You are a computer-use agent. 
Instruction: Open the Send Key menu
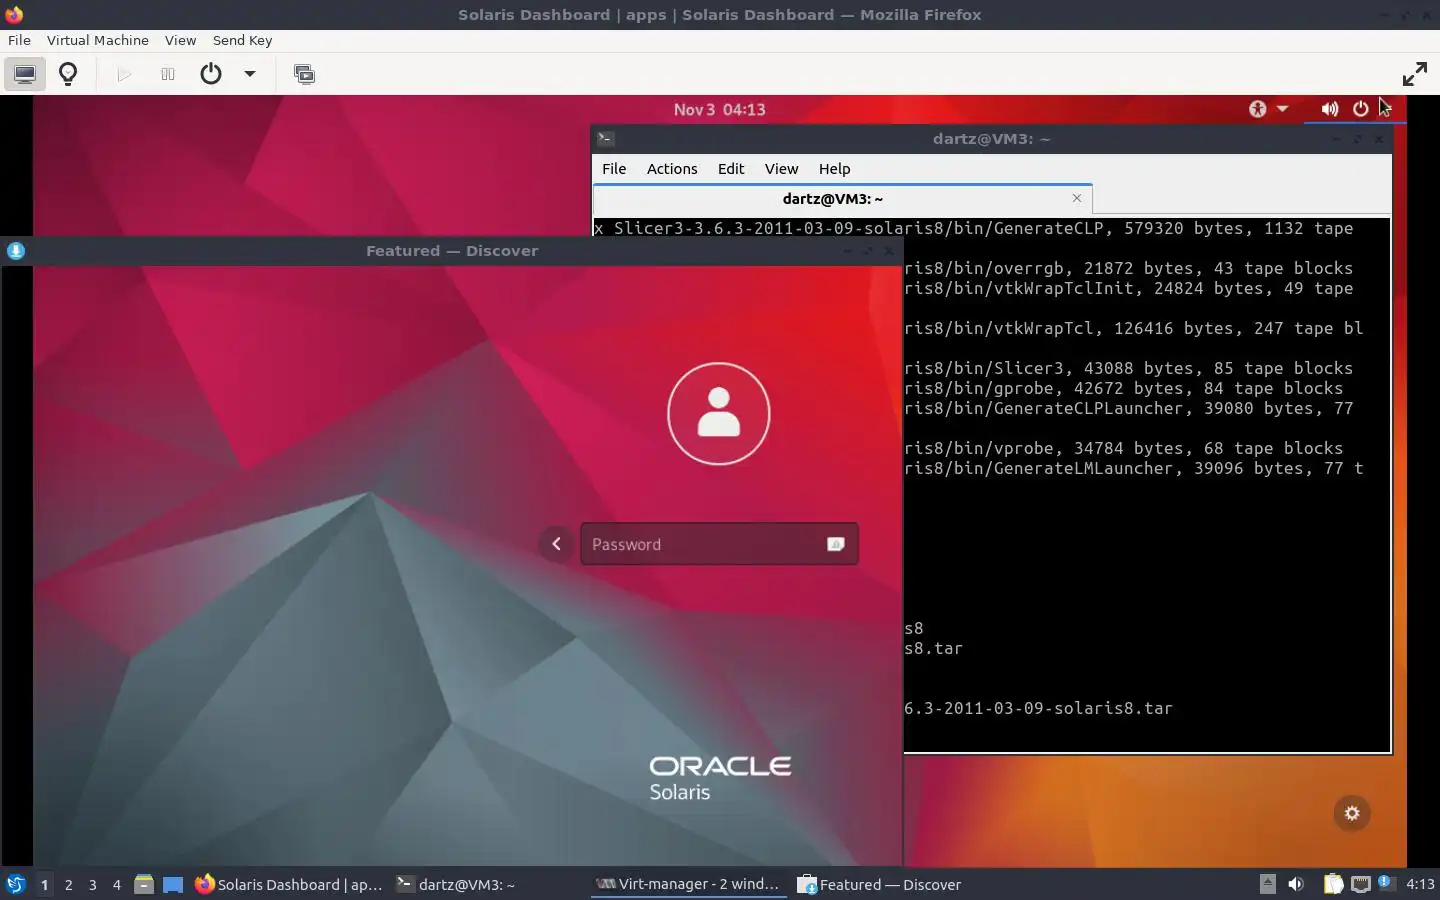tap(242, 40)
